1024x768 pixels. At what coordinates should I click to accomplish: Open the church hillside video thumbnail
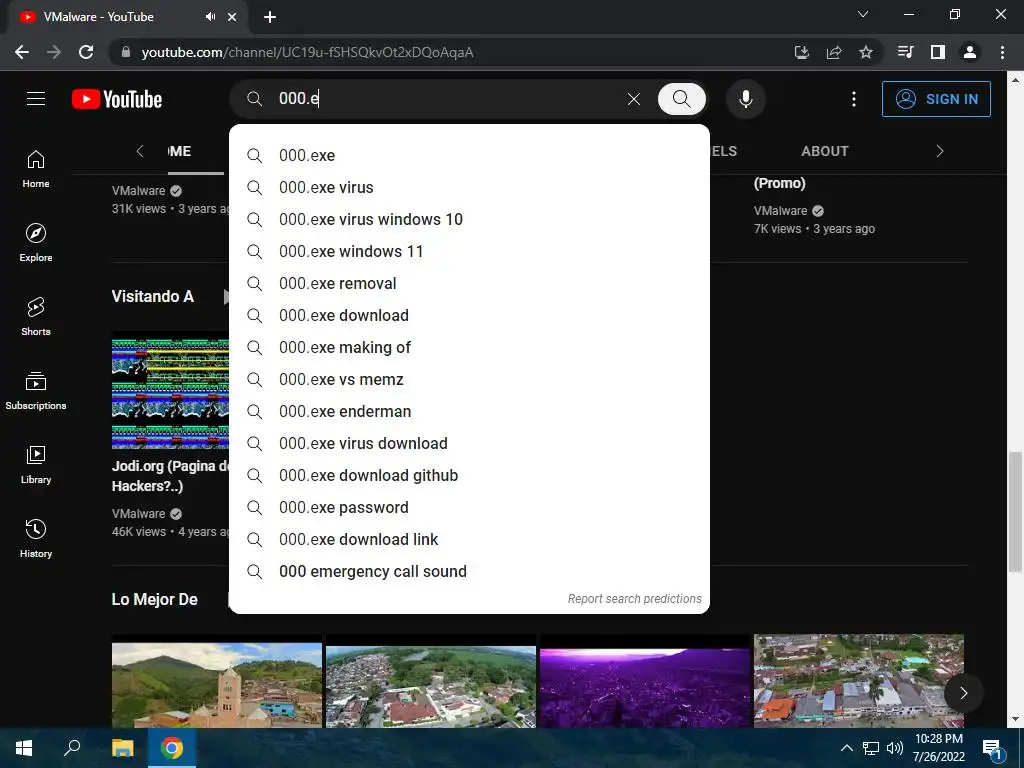pyautogui.click(x=217, y=685)
